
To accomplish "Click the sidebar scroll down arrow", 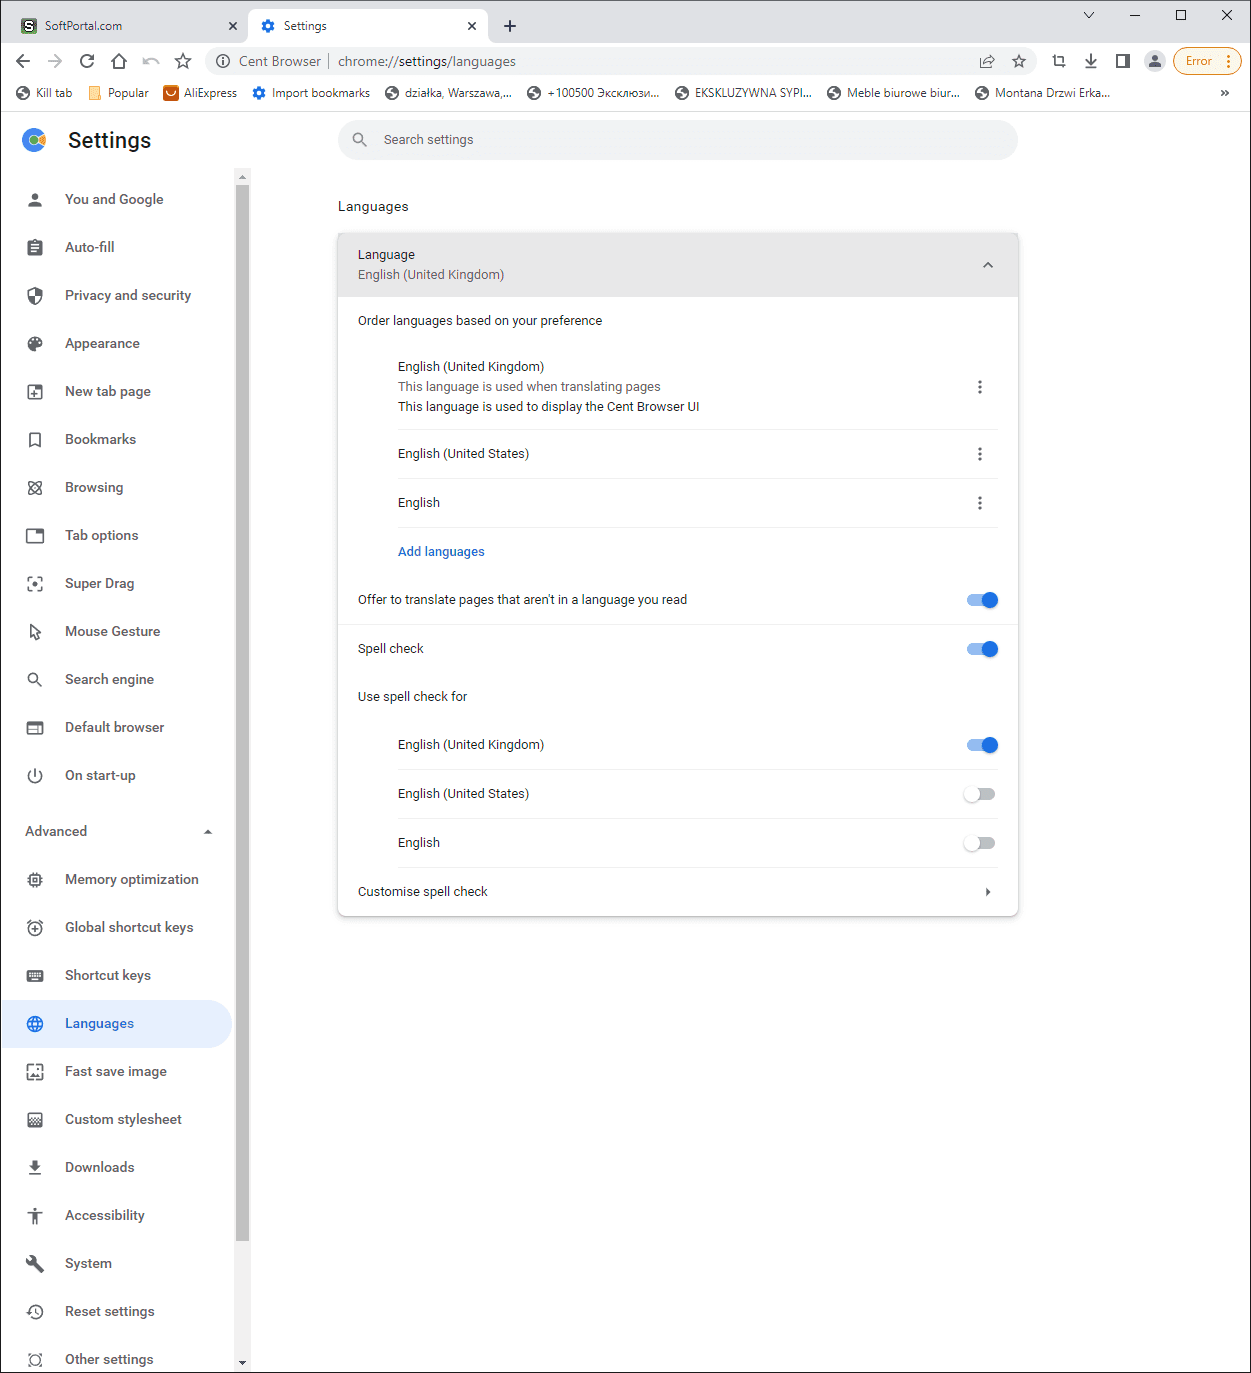I will 242,1363.
